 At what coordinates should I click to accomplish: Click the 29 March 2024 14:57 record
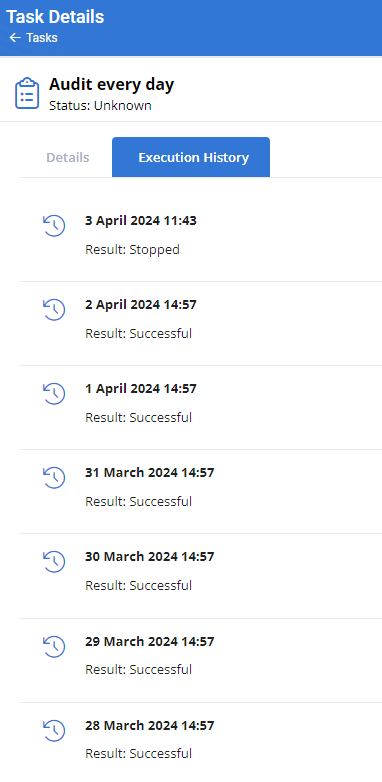tap(201, 660)
